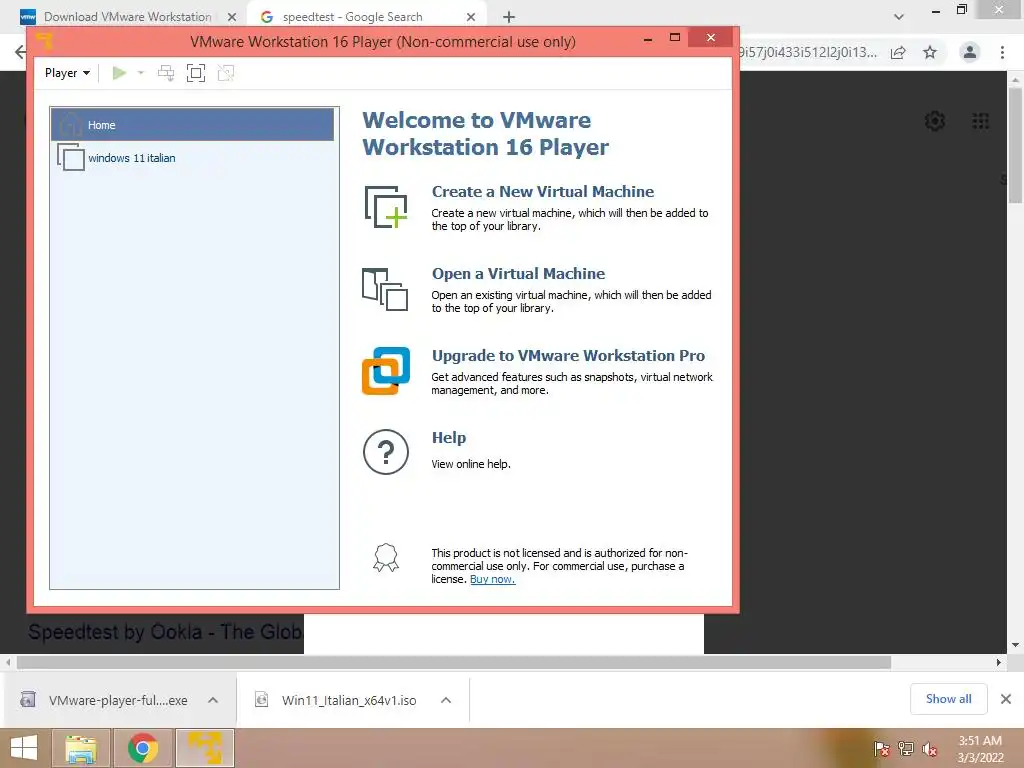
Task: Open Chrome tab search chevron
Action: pos(899,17)
